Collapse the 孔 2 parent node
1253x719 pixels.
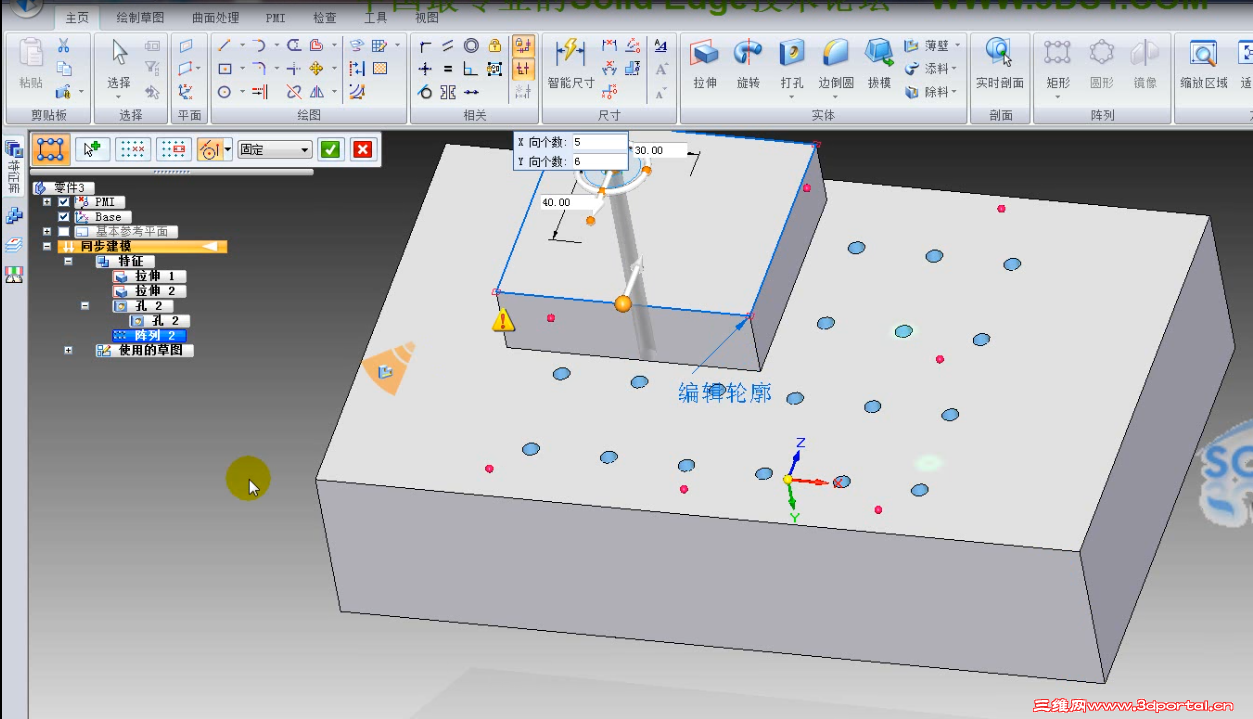click(86, 306)
